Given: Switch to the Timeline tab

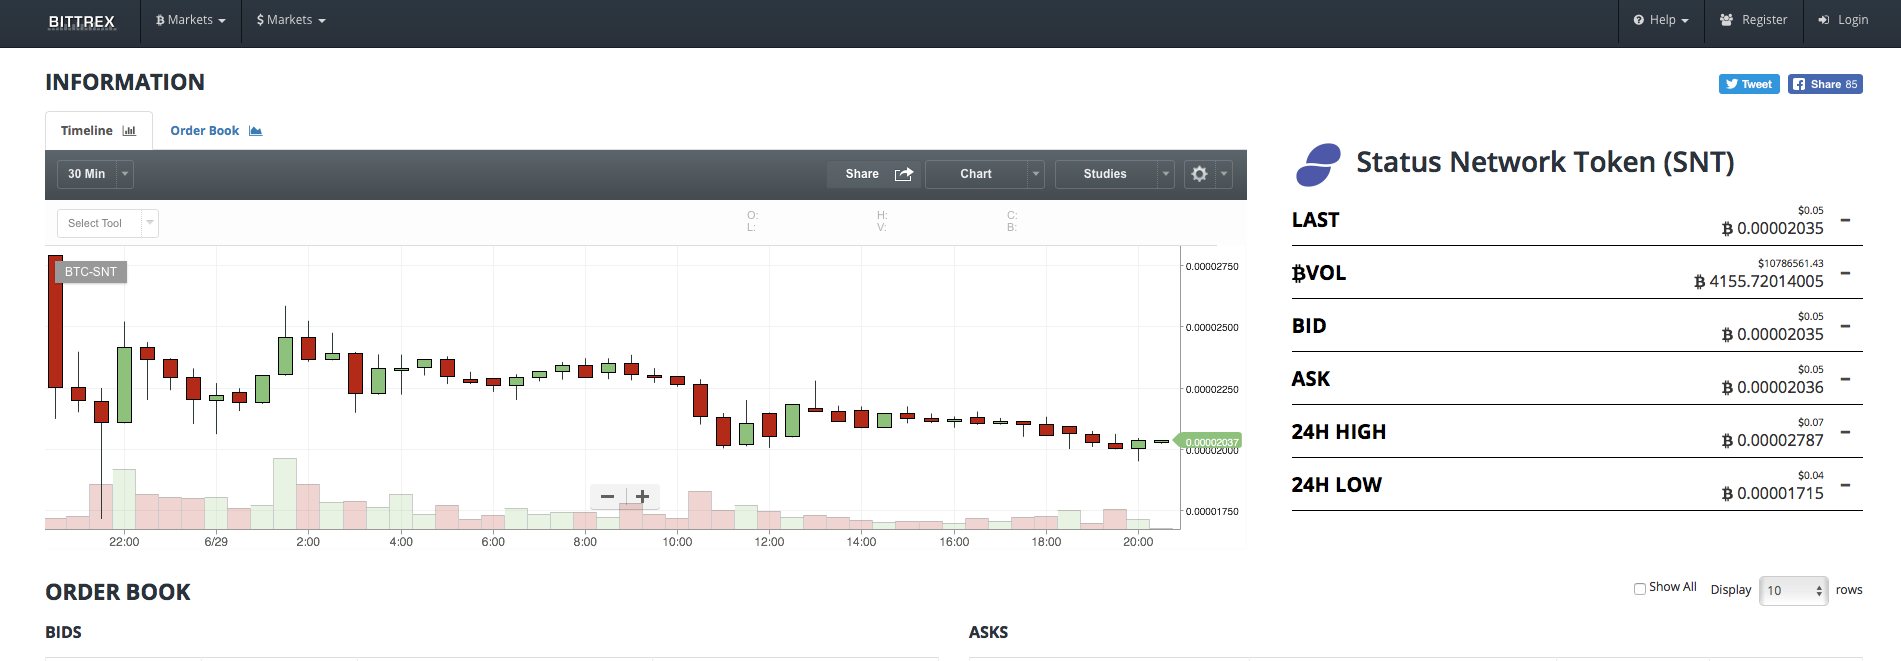Looking at the screenshot, I should [98, 131].
